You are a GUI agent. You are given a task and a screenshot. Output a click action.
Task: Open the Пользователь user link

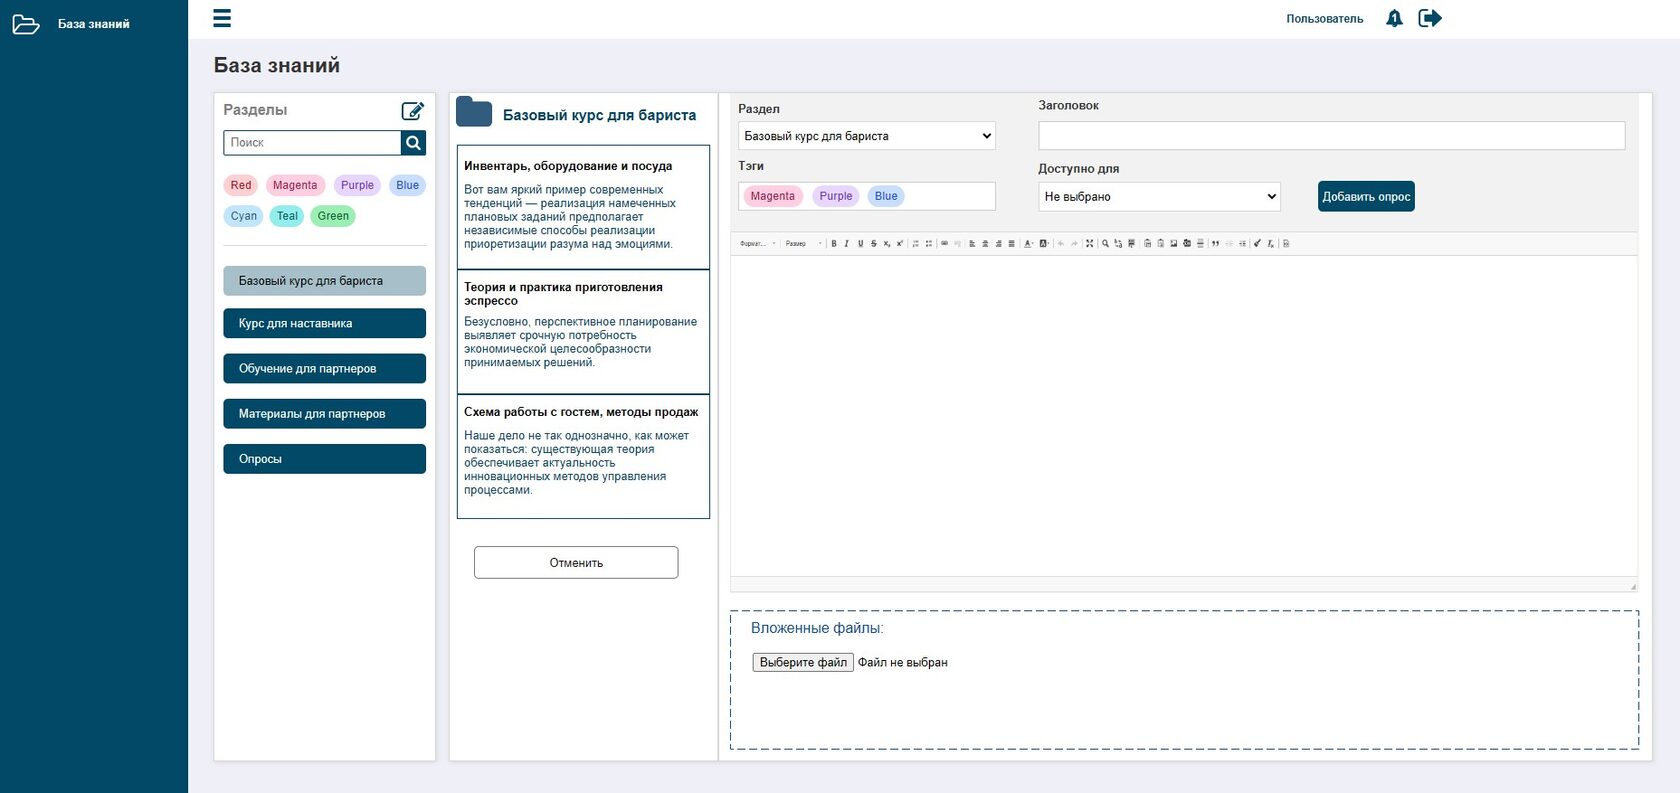1325,19
